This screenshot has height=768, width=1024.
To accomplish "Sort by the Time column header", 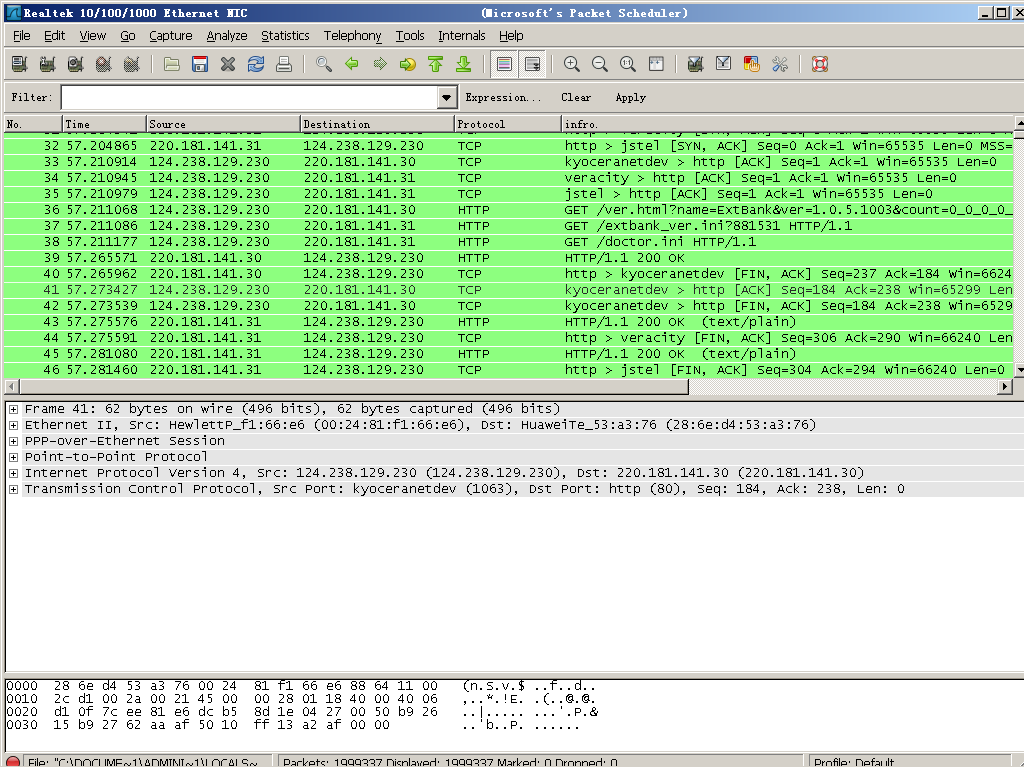I will pos(104,124).
